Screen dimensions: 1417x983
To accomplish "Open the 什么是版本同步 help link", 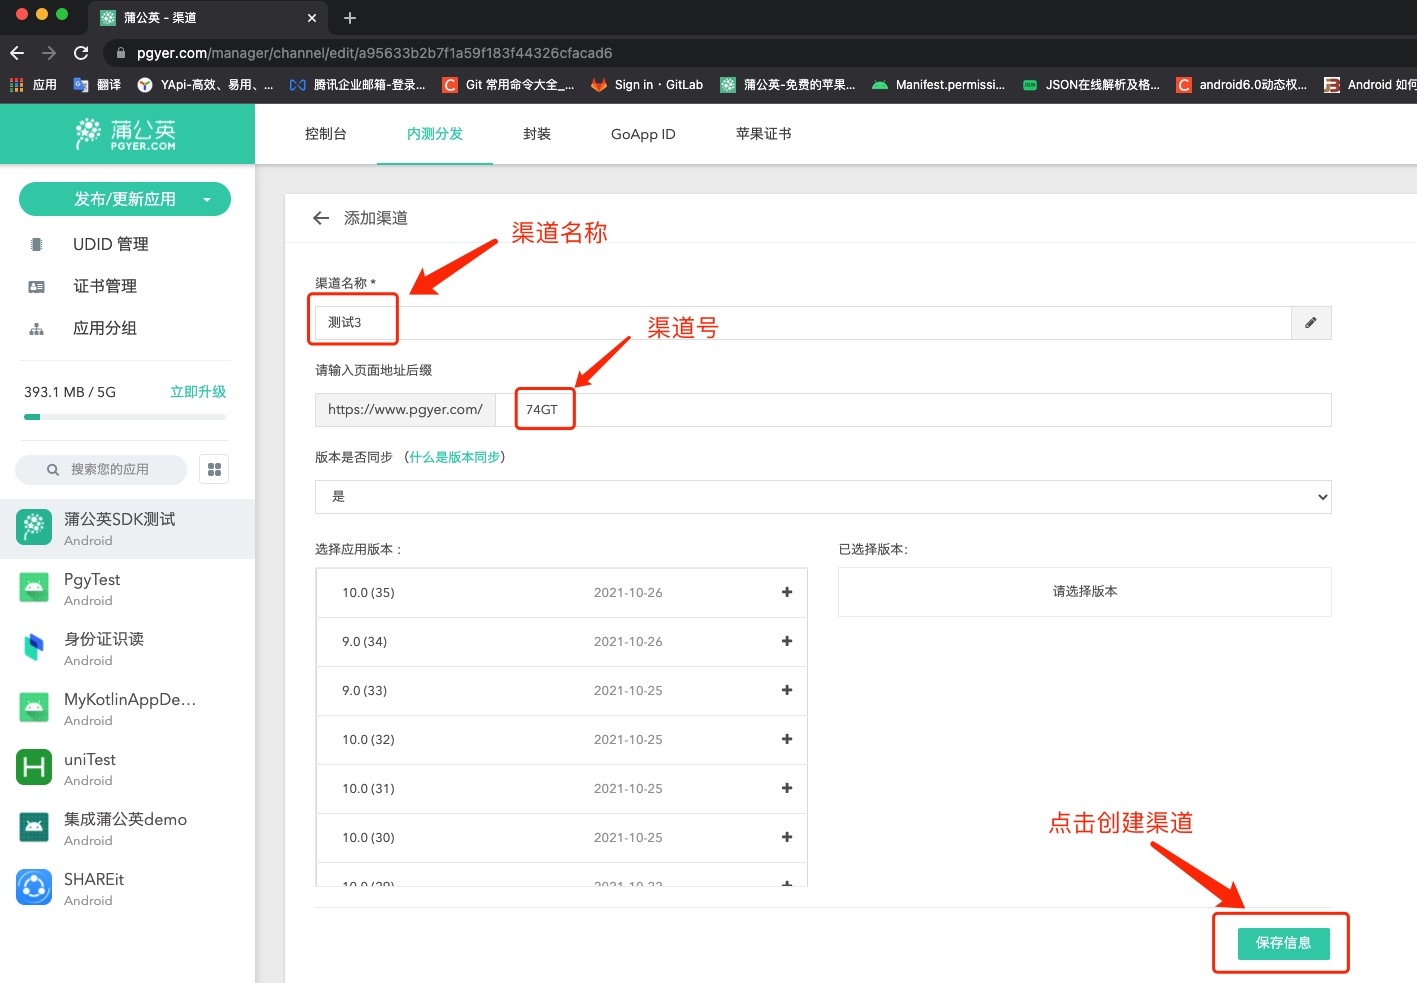I will point(454,457).
